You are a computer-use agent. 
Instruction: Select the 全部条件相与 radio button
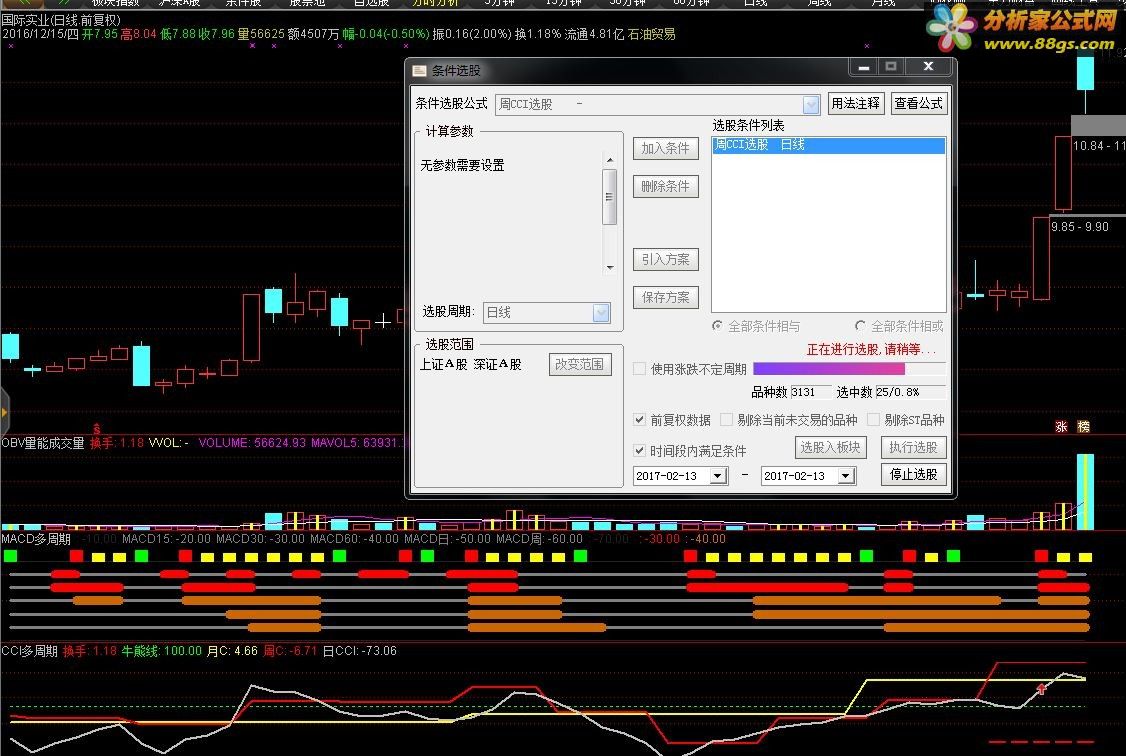click(717, 326)
